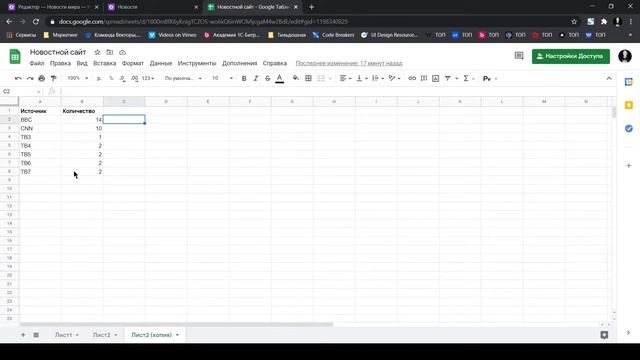Image resolution: width=640 pixels, height=360 pixels.
Task: Activate the paint format tool
Action: pyautogui.click(x=53, y=78)
